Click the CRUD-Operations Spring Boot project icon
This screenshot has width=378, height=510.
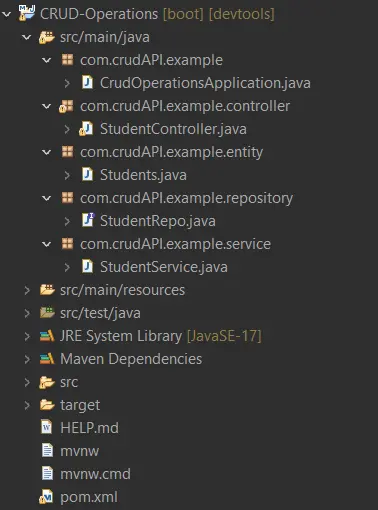click(x=27, y=13)
